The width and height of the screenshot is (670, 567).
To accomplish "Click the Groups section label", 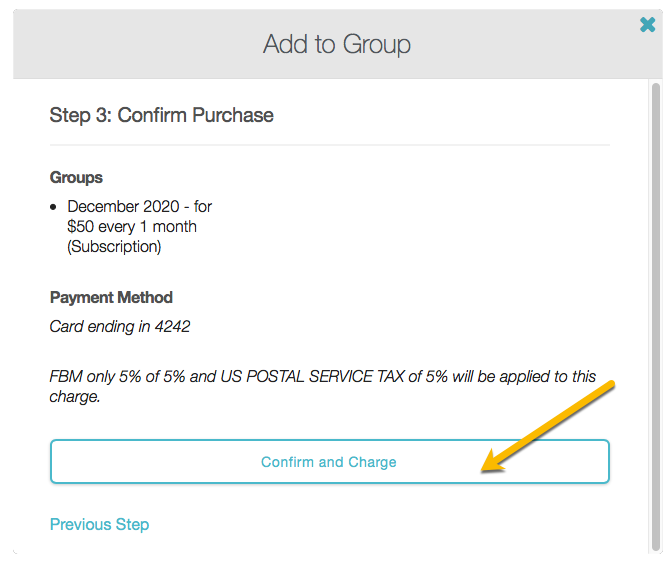I will (76, 177).
